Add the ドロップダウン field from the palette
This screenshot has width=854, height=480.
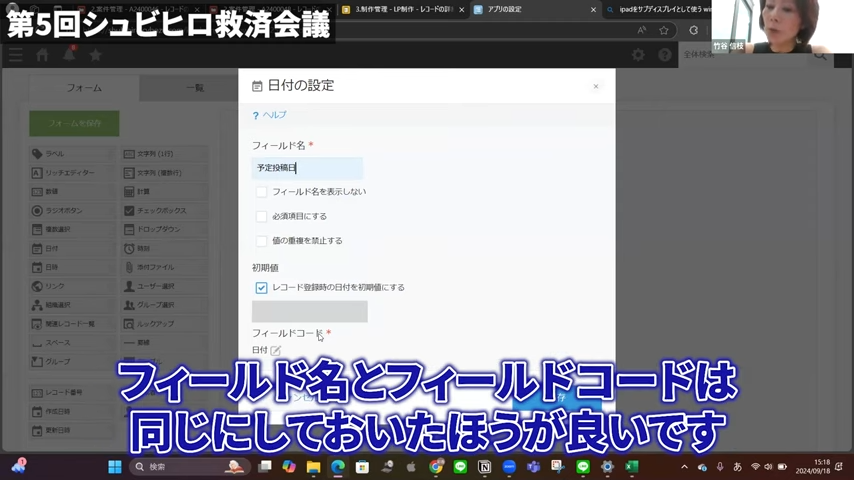[164, 229]
